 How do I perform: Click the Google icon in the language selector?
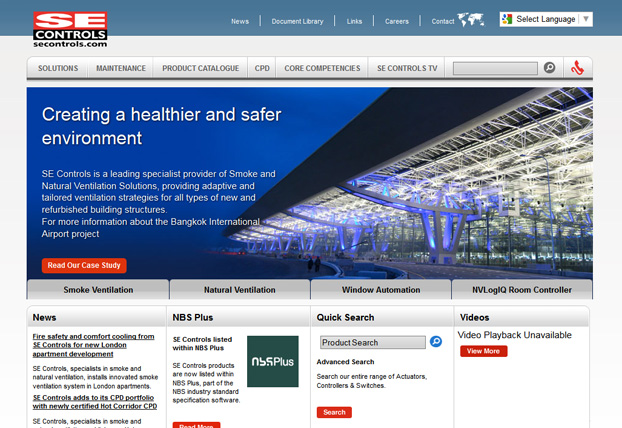point(507,19)
